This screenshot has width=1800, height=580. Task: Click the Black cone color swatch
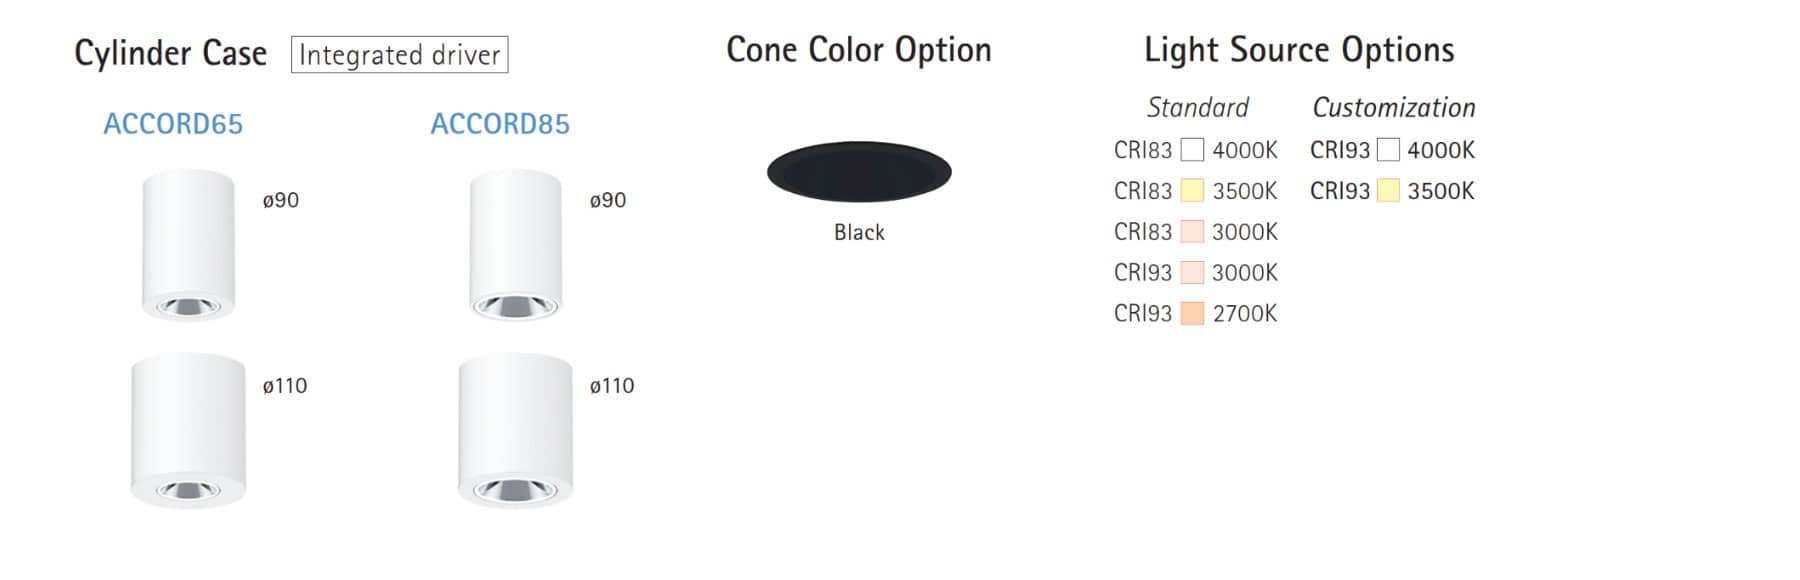coord(859,172)
